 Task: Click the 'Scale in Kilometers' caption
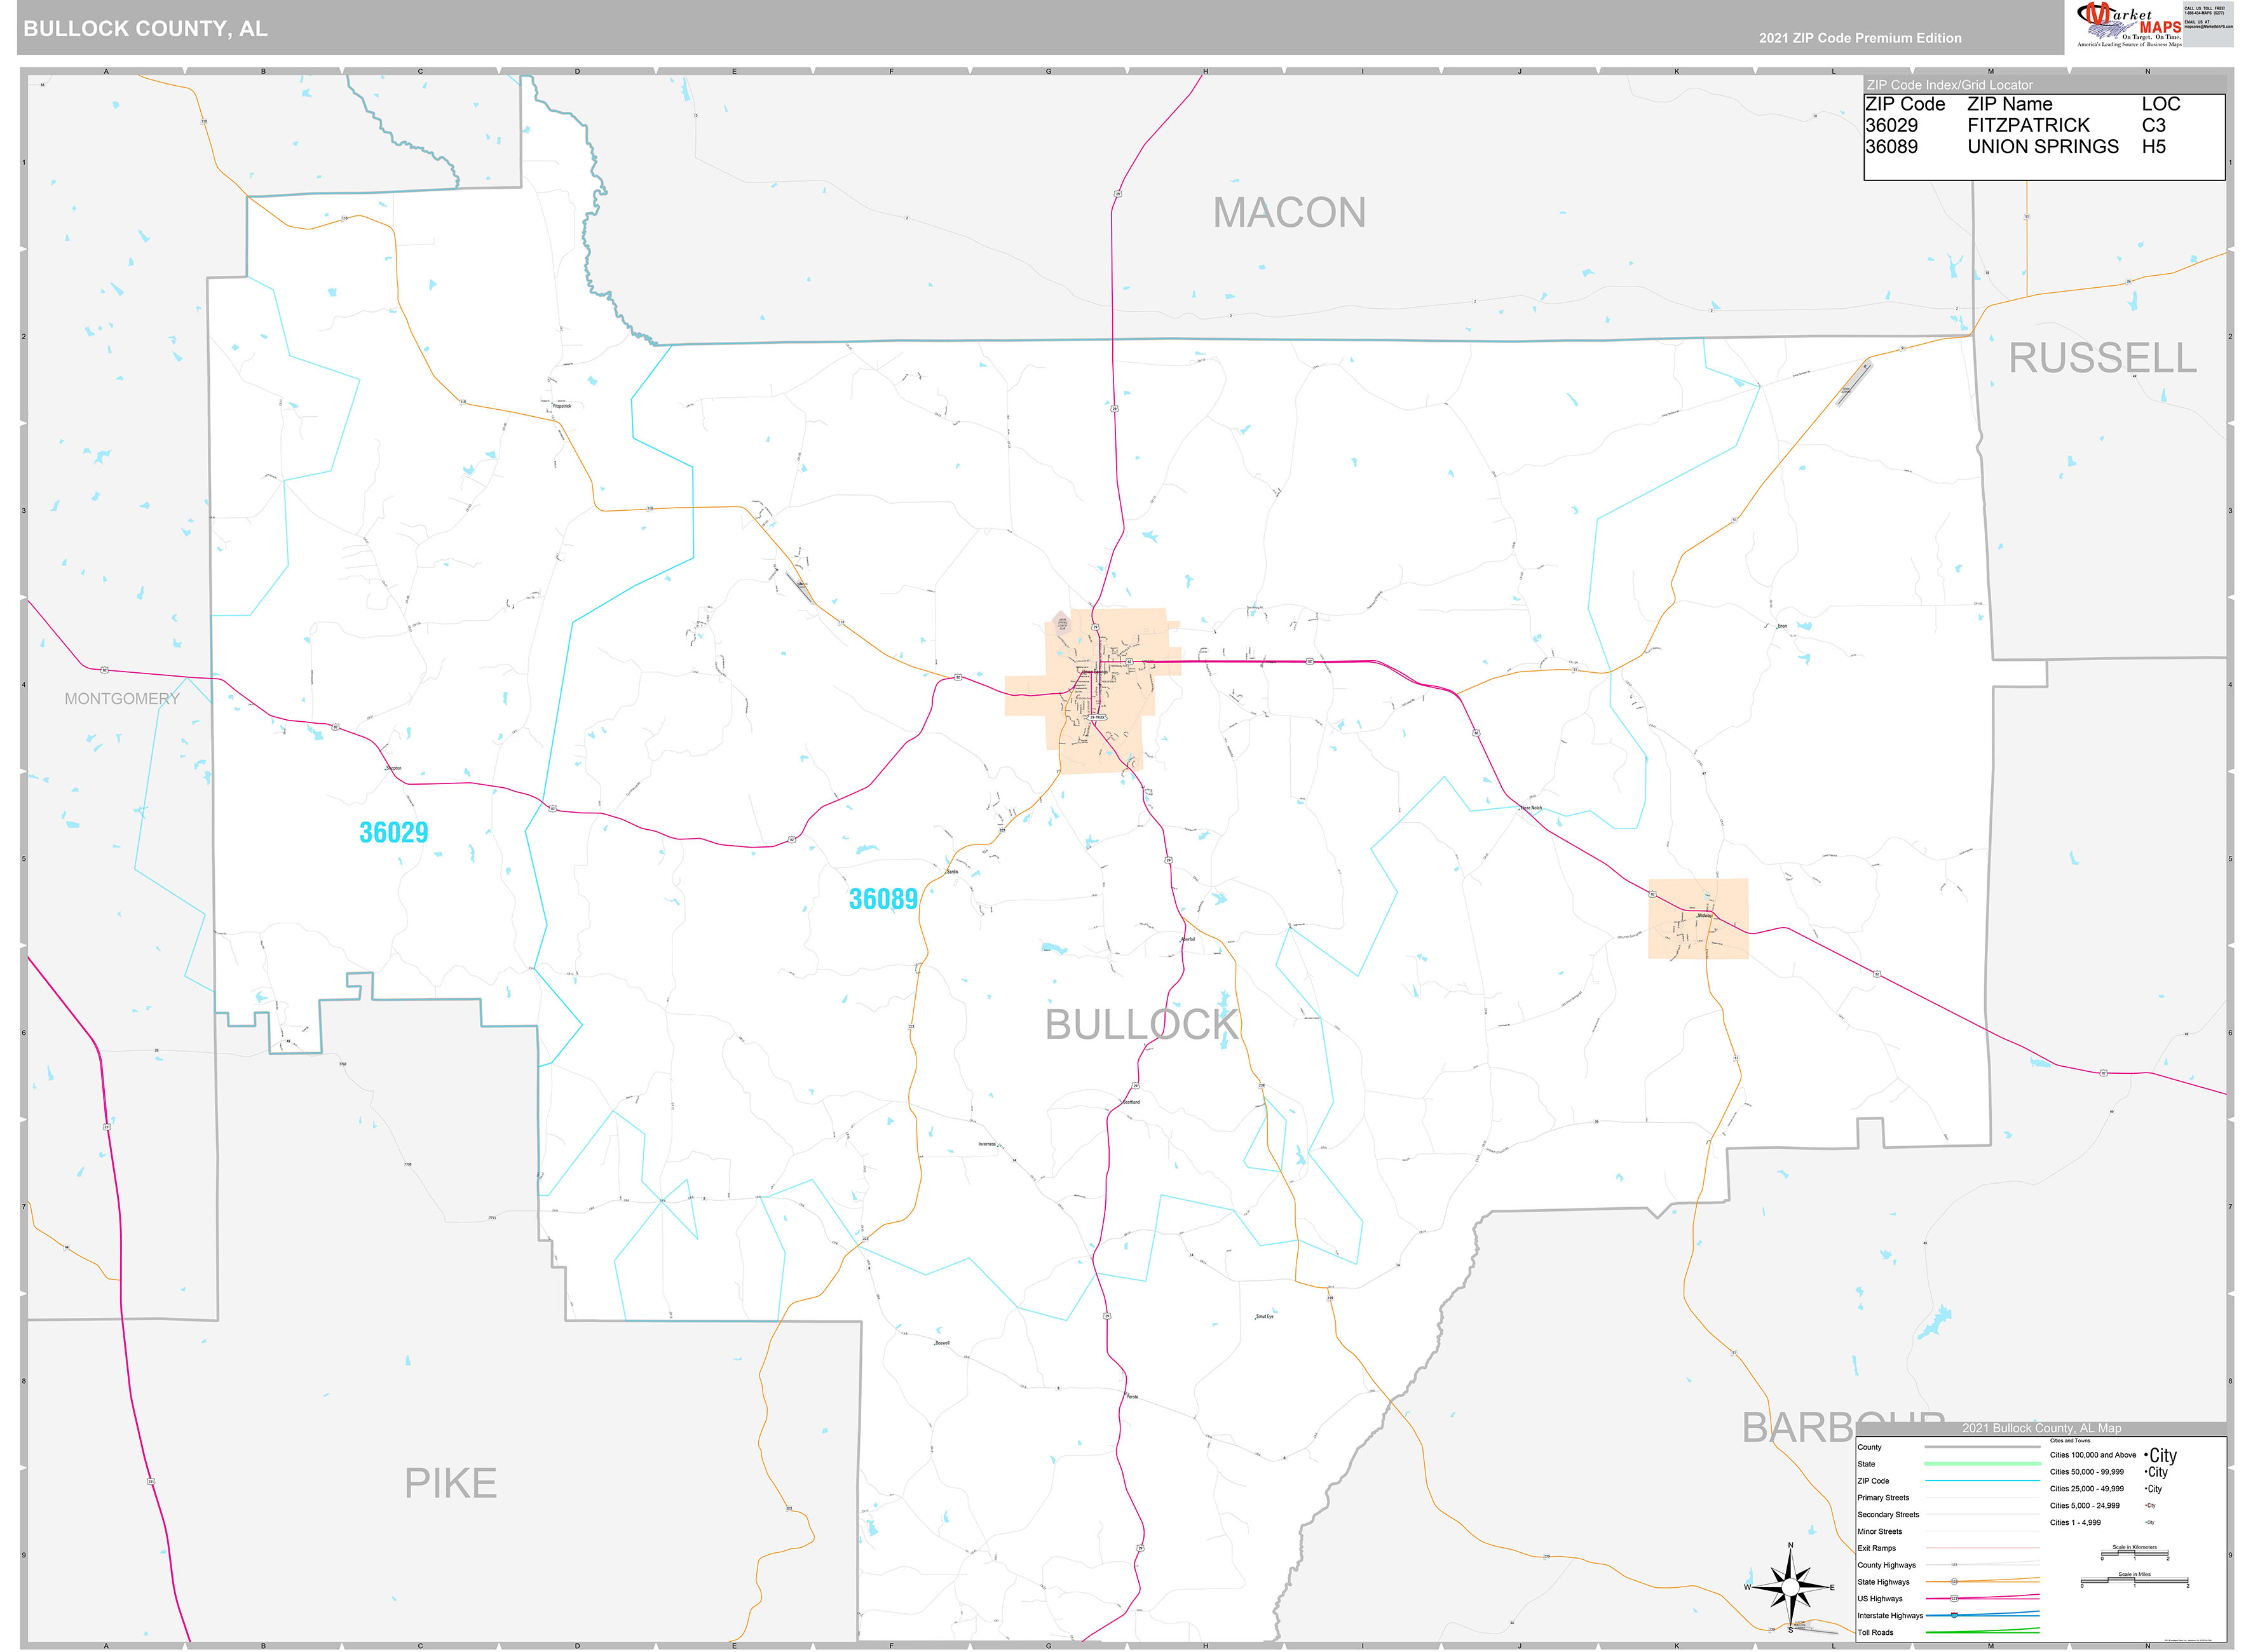tap(2134, 1547)
